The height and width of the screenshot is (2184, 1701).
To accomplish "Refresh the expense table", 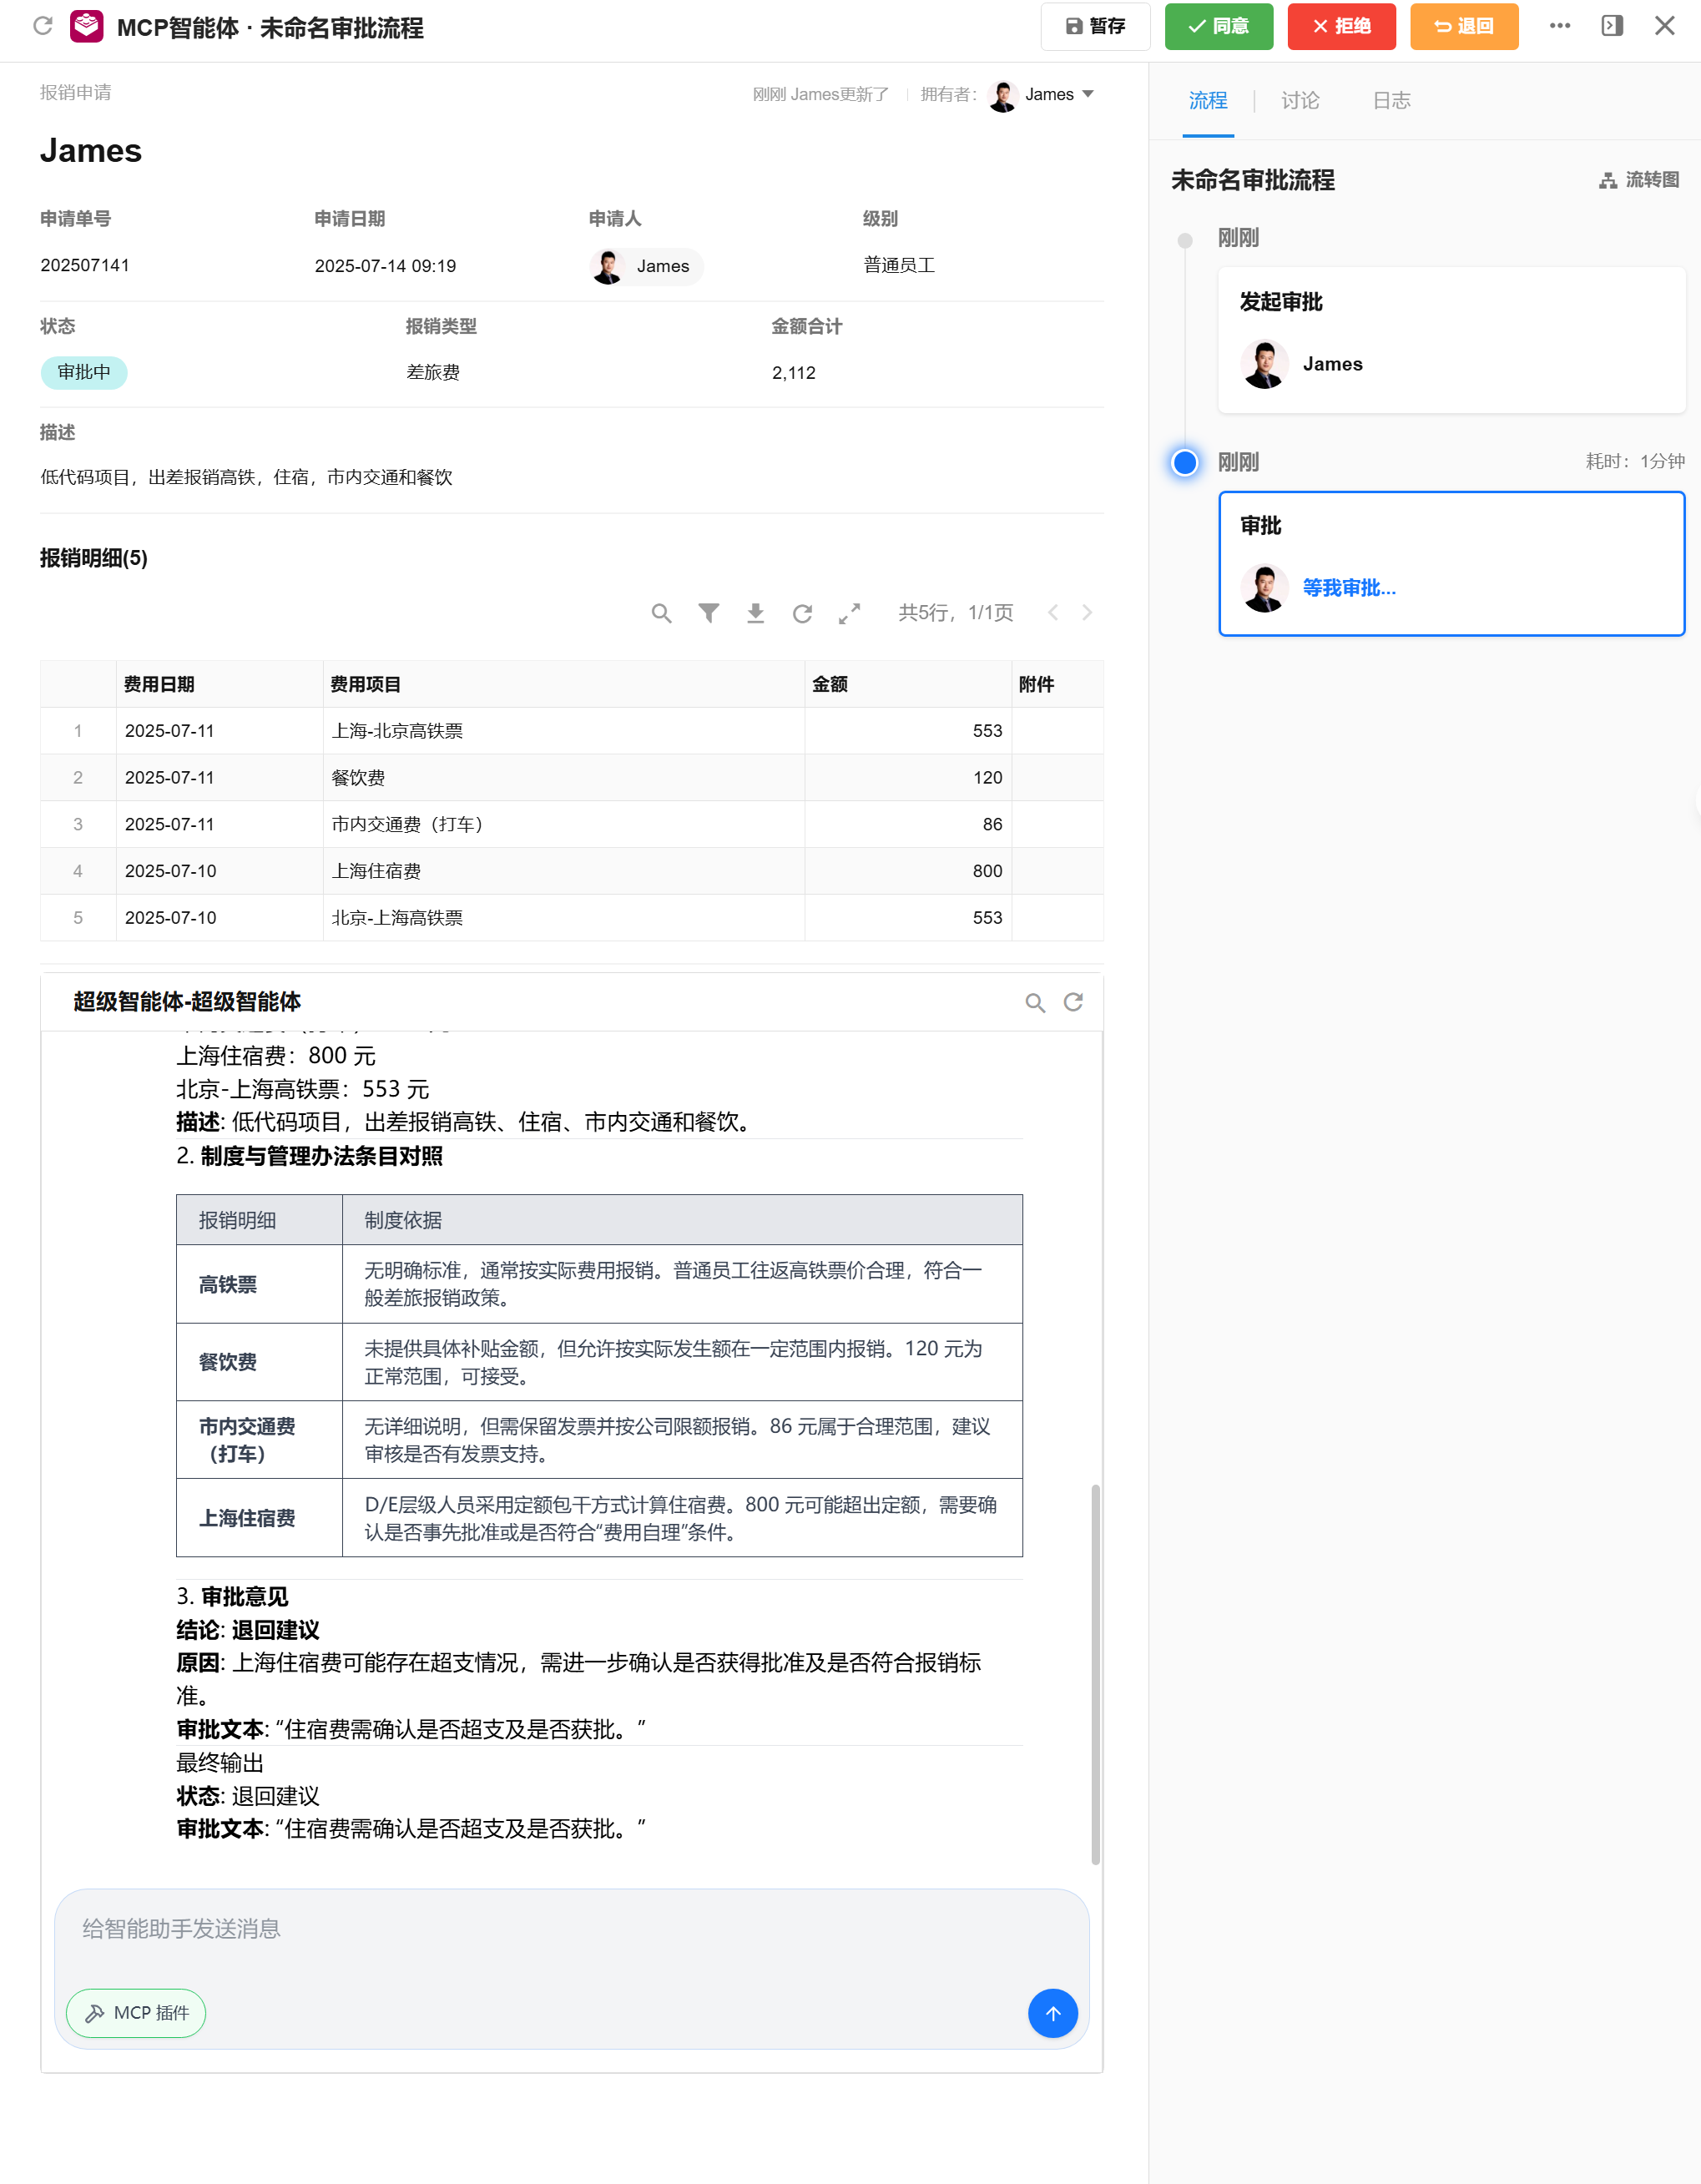I will 804,613.
